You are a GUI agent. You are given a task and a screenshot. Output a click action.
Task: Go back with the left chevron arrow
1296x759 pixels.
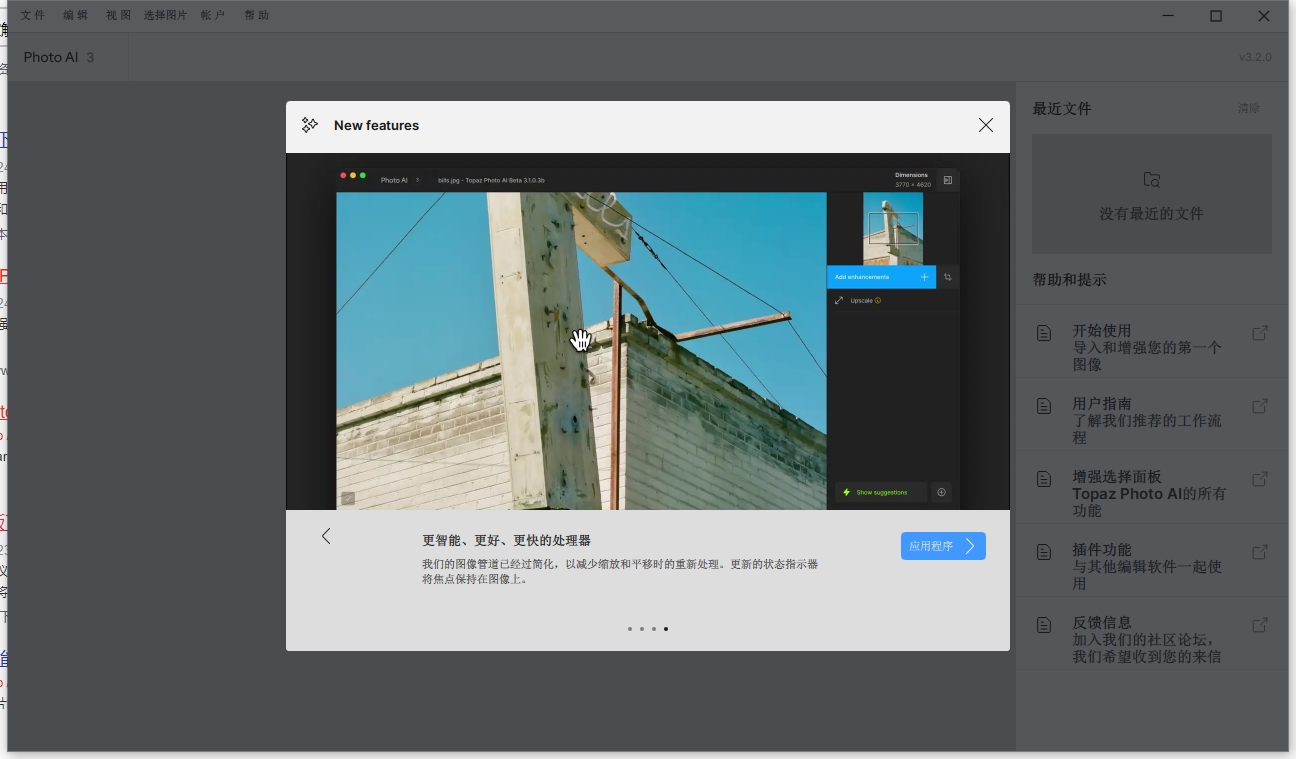click(x=326, y=536)
